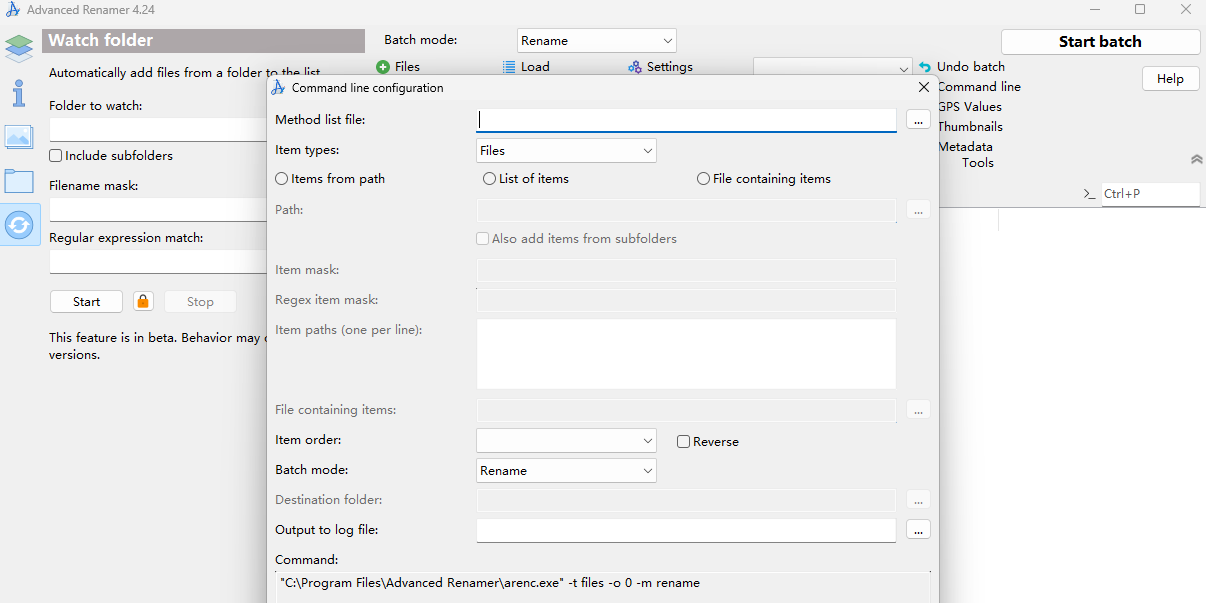Open the layers stack sidebar icon
1206x603 pixels.
[x=19, y=48]
